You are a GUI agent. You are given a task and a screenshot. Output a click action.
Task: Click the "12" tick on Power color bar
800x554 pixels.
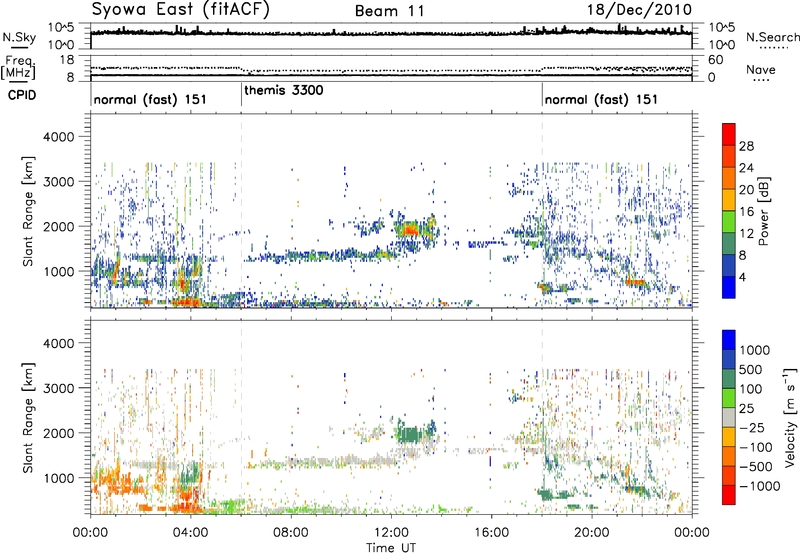746,234
